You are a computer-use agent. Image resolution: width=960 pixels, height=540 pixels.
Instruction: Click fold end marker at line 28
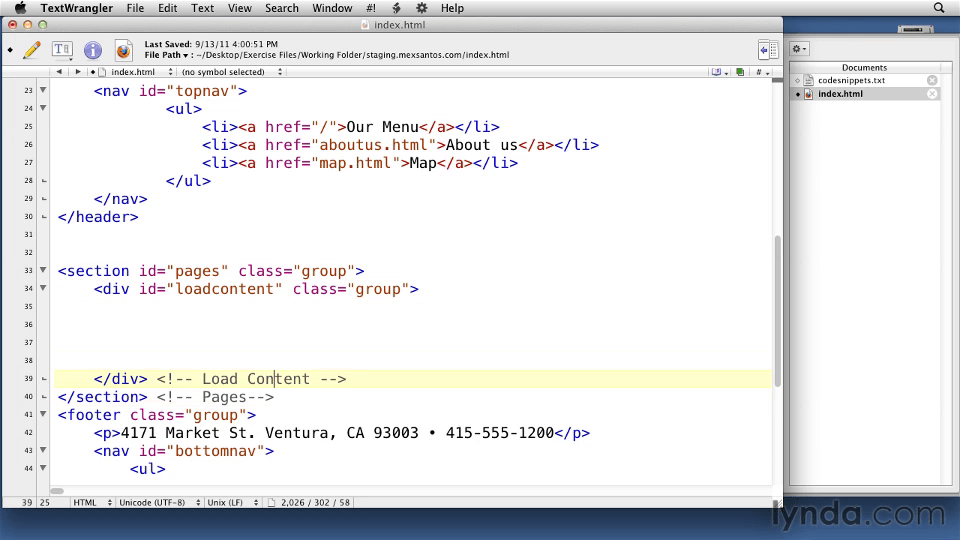(x=43, y=181)
